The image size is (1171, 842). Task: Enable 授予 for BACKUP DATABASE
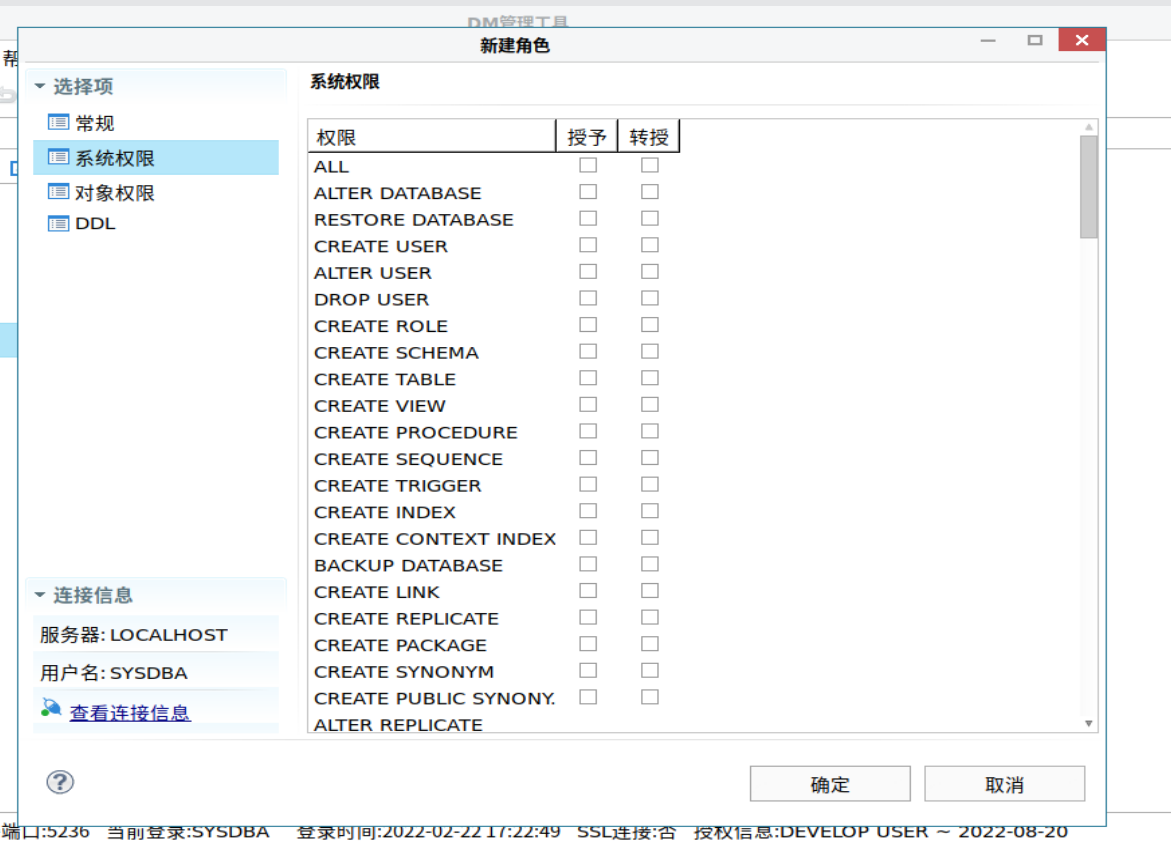tap(588, 563)
